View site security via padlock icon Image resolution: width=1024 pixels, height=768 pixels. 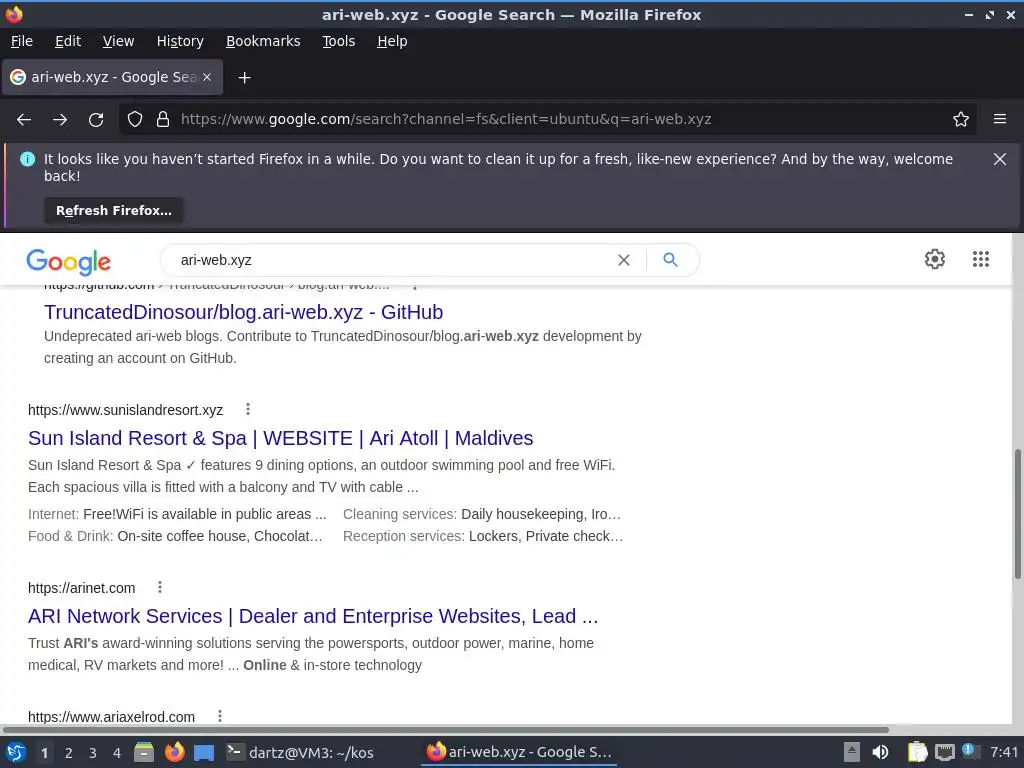pyautogui.click(x=163, y=120)
